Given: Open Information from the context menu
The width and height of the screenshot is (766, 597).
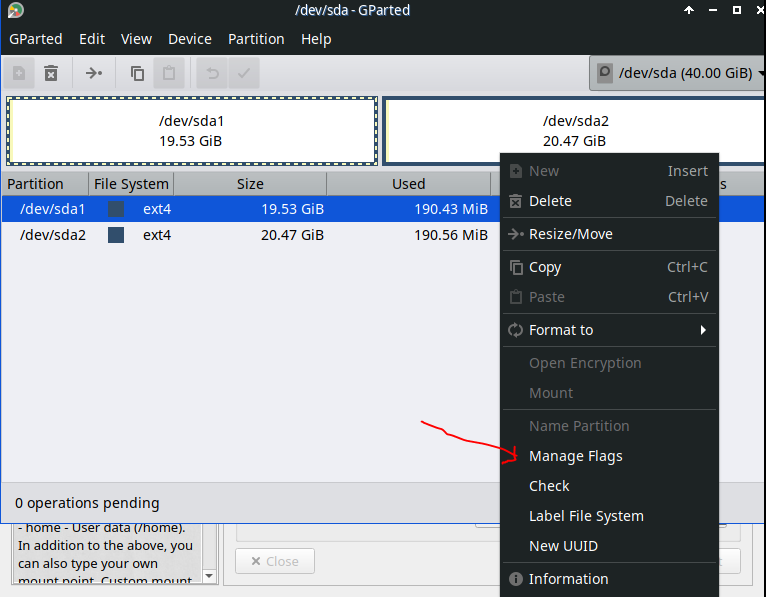Looking at the screenshot, I should (609, 579).
